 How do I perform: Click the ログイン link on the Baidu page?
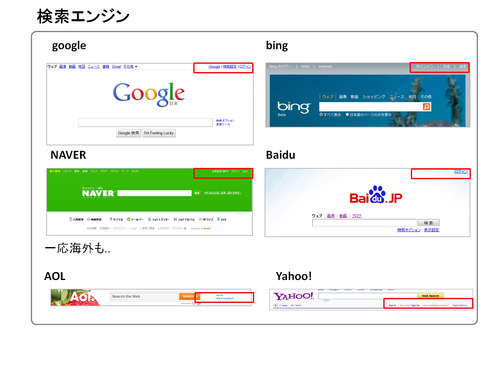point(462,172)
